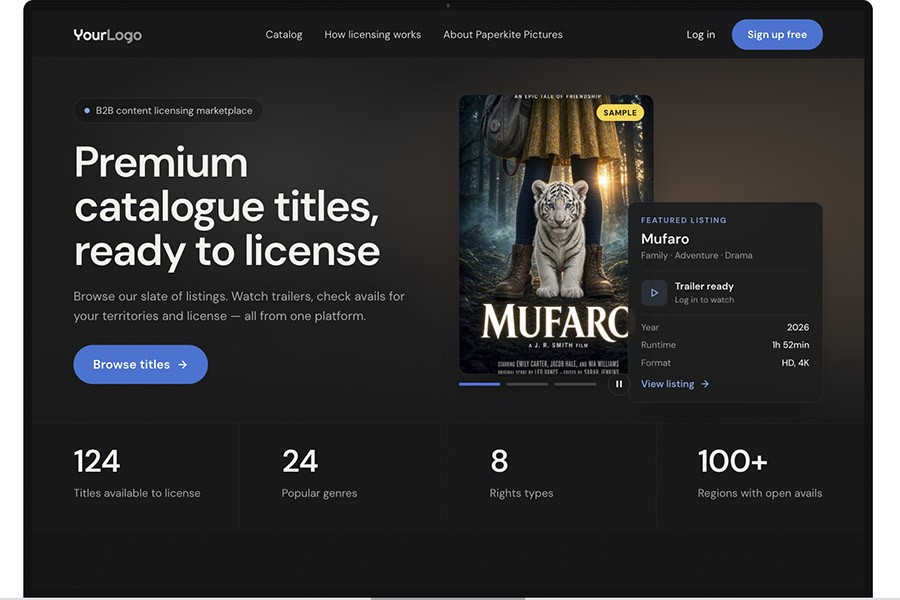
Task: Go to About Paperkite Pictures
Action: (x=503, y=34)
